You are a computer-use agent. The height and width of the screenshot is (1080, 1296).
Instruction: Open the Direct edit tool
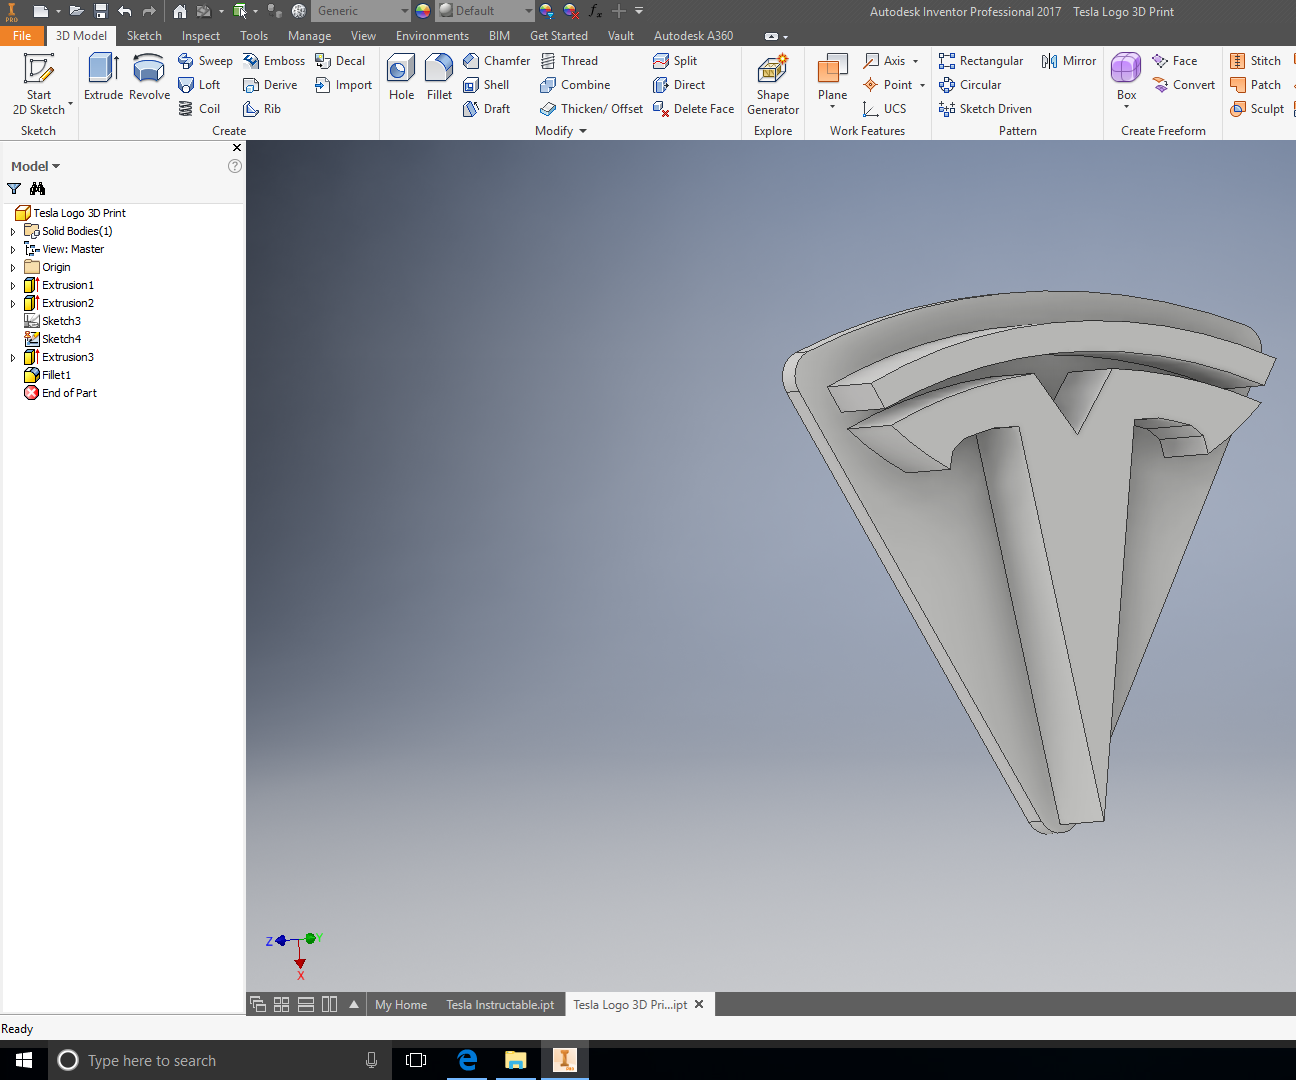pyautogui.click(x=679, y=85)
